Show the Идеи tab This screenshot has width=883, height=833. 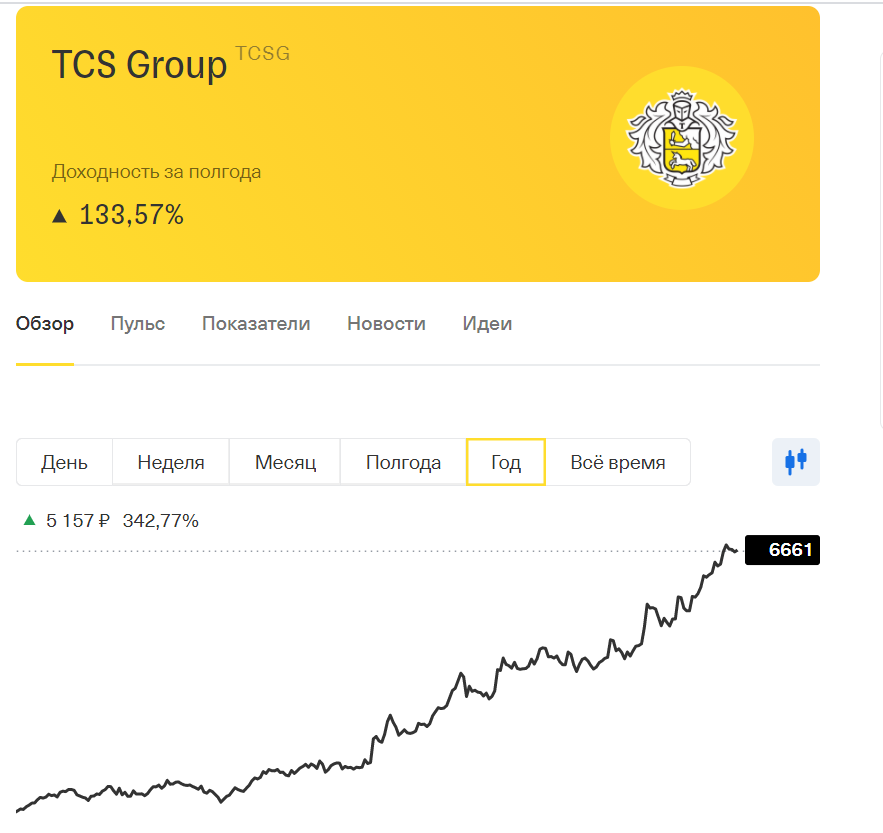point(487,324)
